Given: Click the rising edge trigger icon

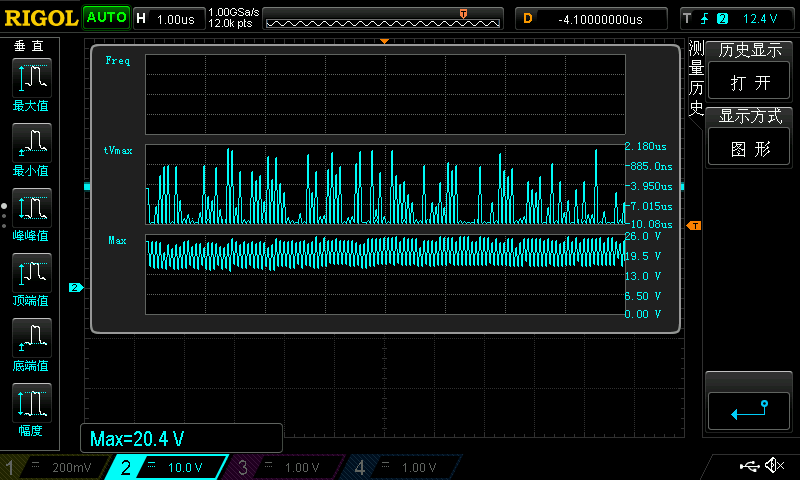Looking at the screenshot, I should tap(705, 19).
